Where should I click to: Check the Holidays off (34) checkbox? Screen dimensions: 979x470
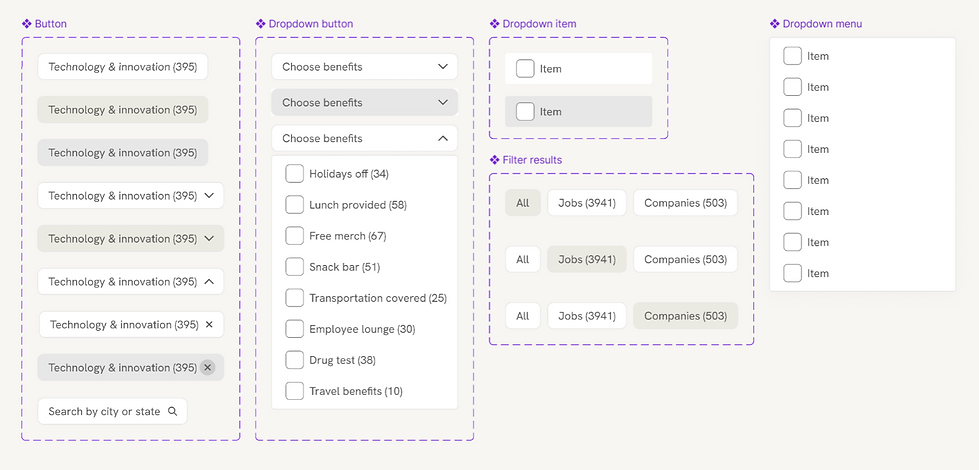pos(294,174)
